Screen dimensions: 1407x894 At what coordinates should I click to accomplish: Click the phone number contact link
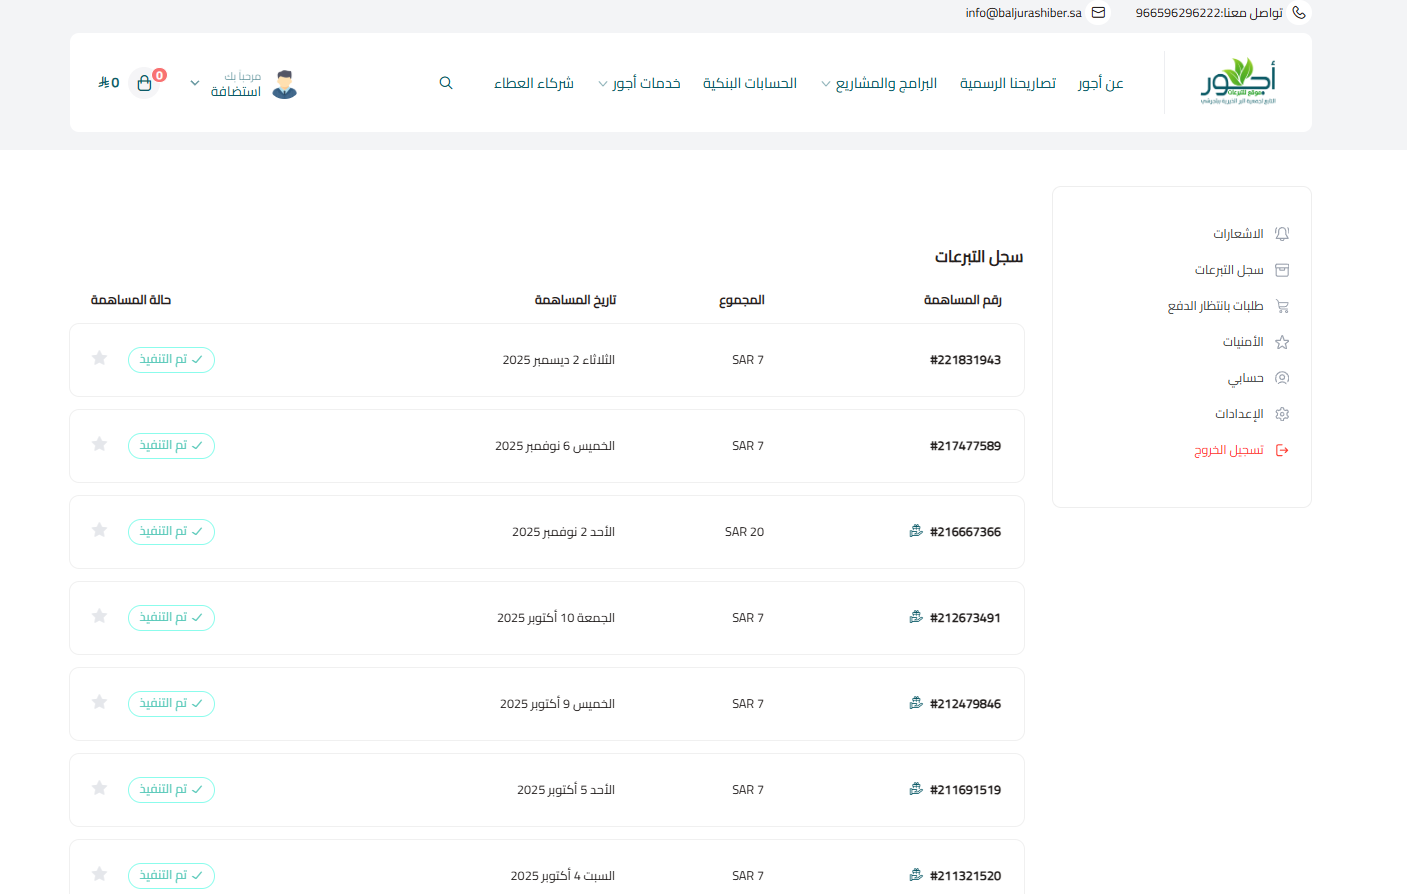click(x=1209, y=13)
